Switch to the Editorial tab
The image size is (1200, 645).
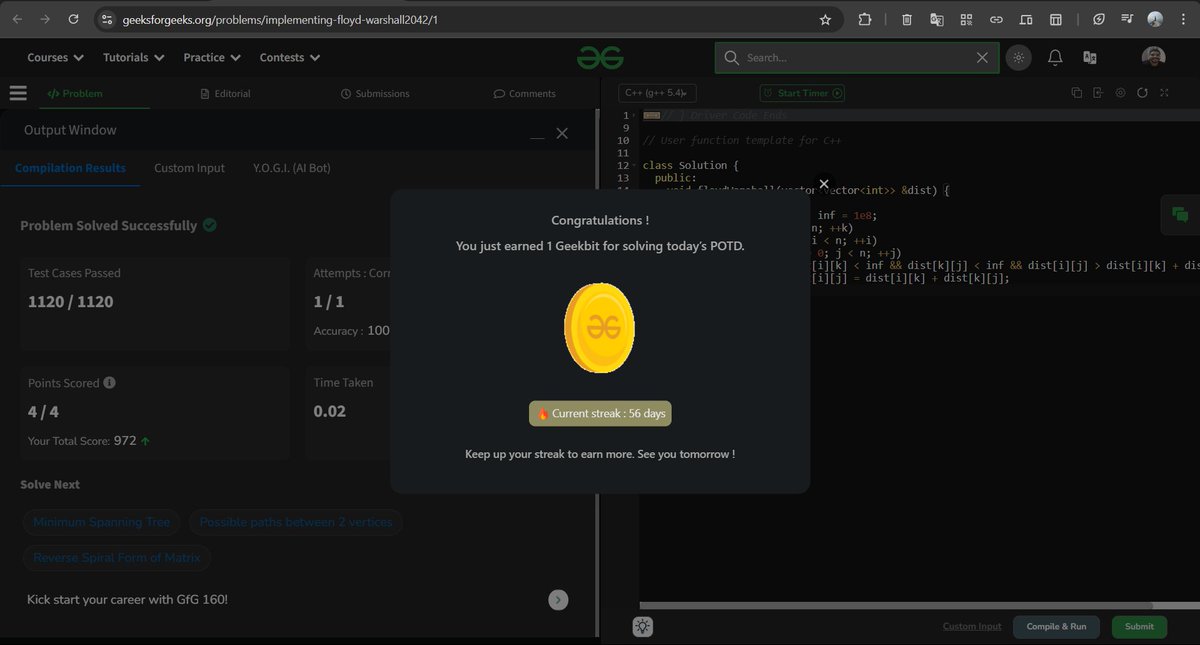pos(226,94)
